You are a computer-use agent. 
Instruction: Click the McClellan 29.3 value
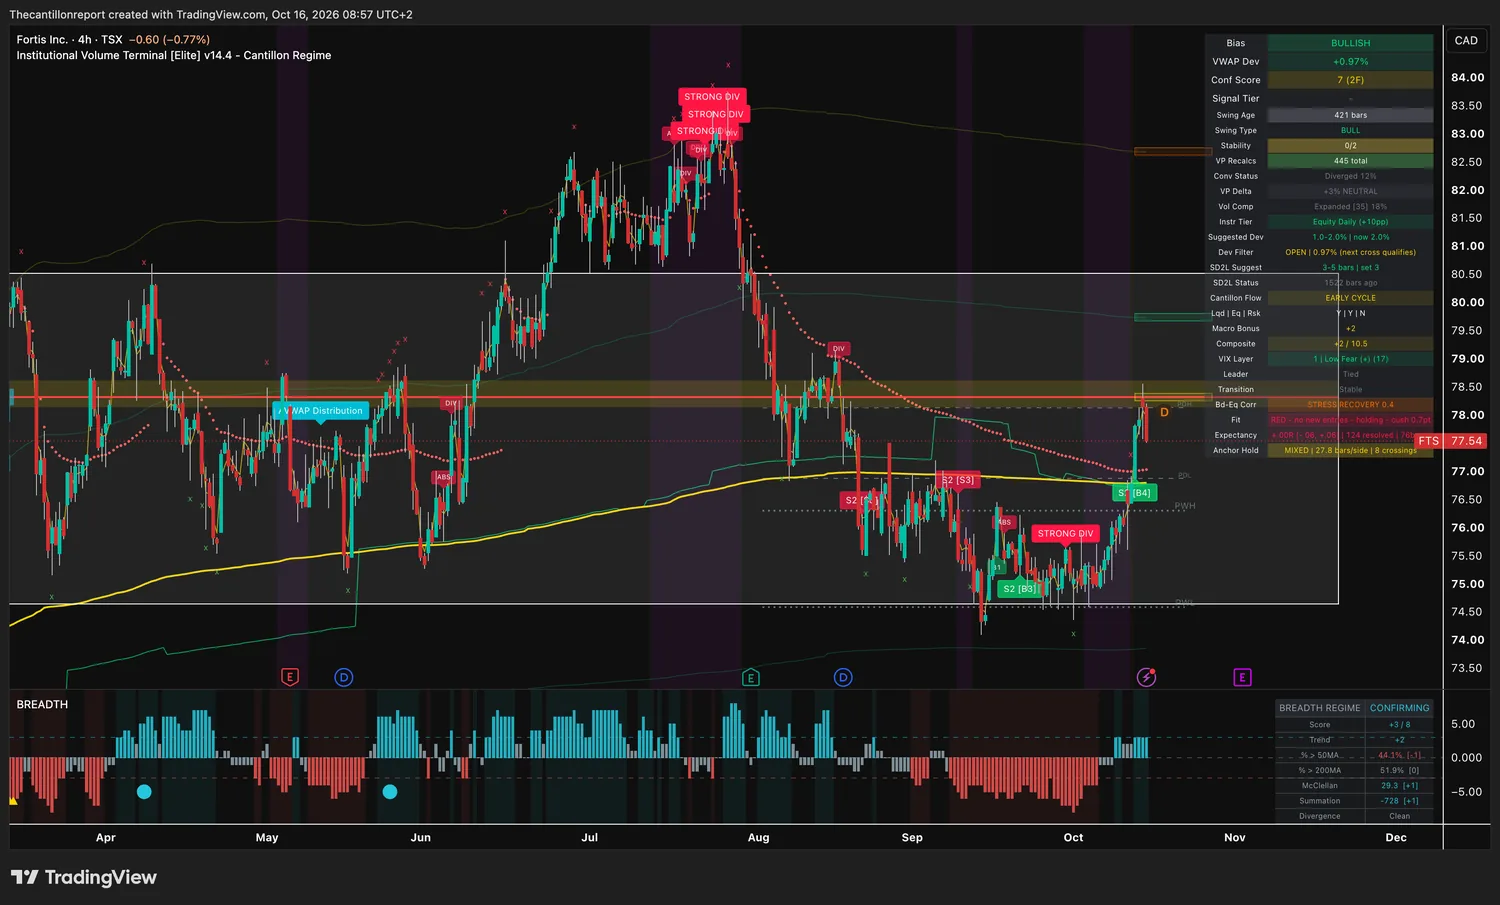click(1399, 786)
